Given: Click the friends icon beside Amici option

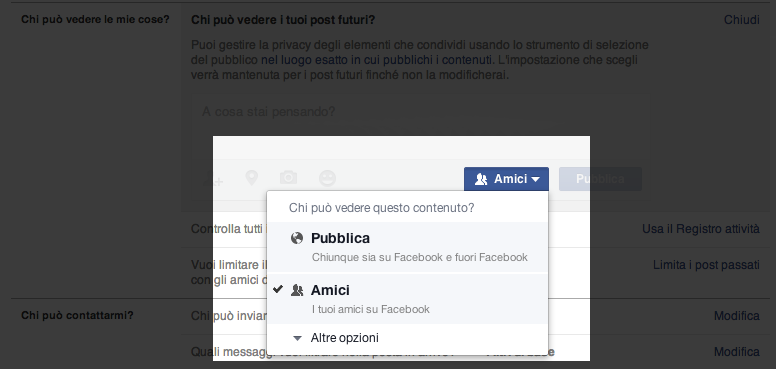Looking at the screenshot, I should [297, 290].
